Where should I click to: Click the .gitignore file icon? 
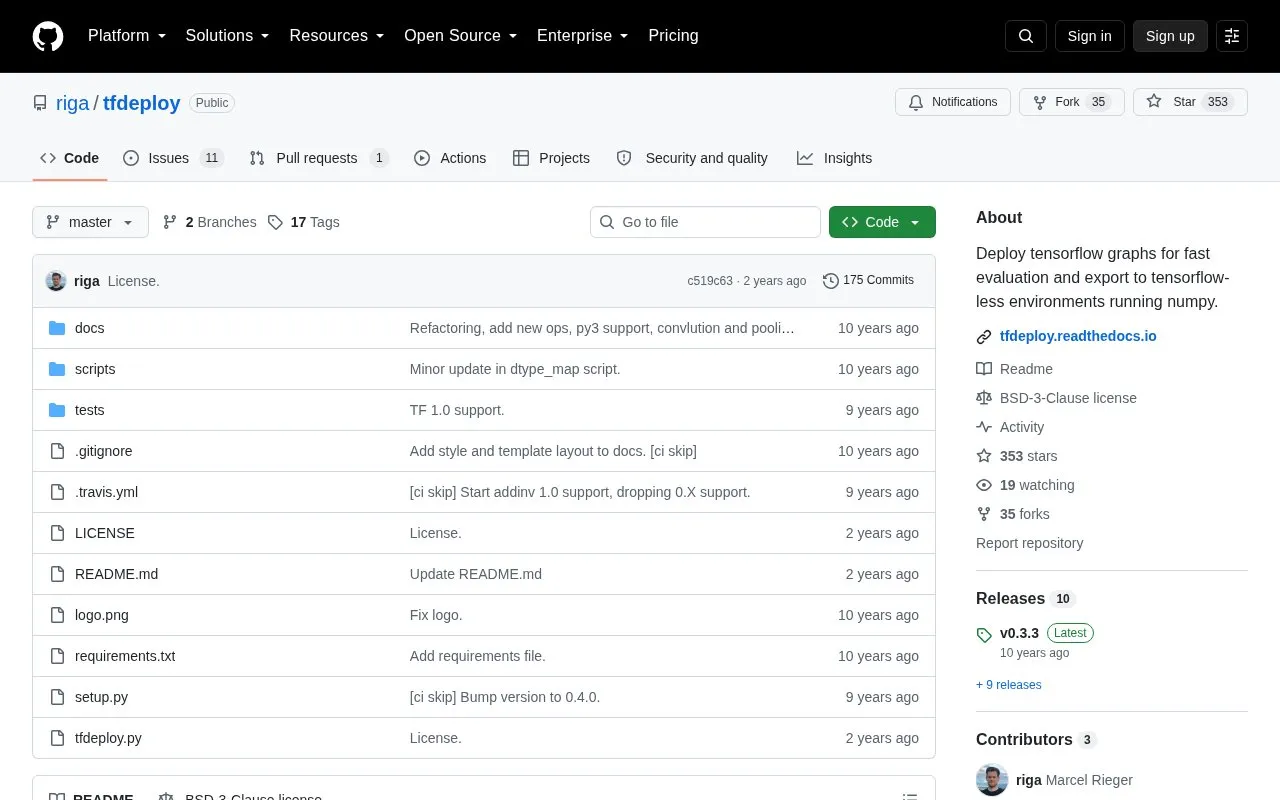57,451
